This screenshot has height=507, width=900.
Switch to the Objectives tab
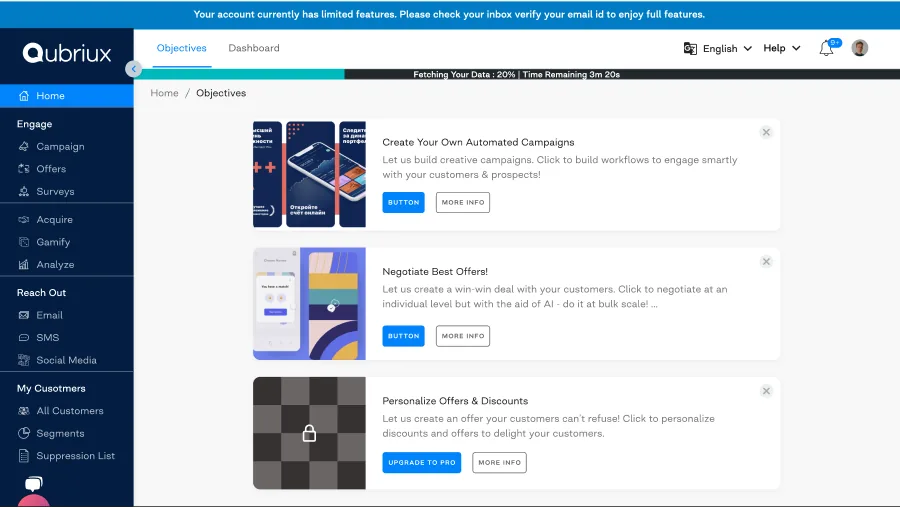coord(181,48)
